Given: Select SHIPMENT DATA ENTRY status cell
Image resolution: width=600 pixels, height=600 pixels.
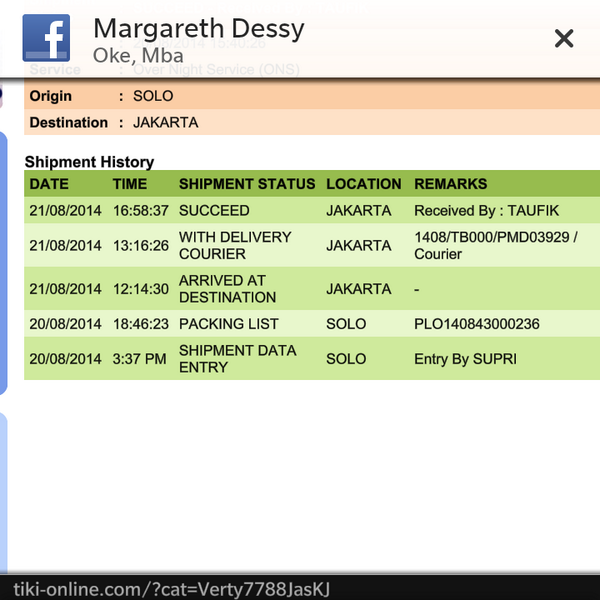Looking at the screenshot, I should [237, 359].
